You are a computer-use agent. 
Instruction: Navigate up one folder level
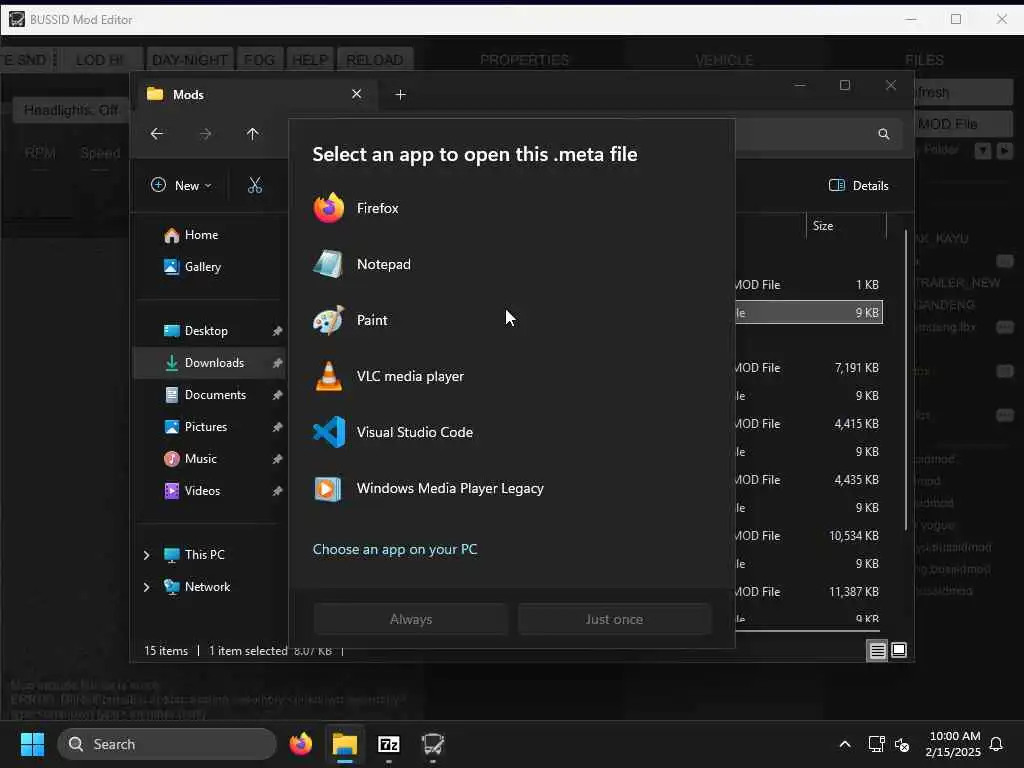(x=253, y=134)
